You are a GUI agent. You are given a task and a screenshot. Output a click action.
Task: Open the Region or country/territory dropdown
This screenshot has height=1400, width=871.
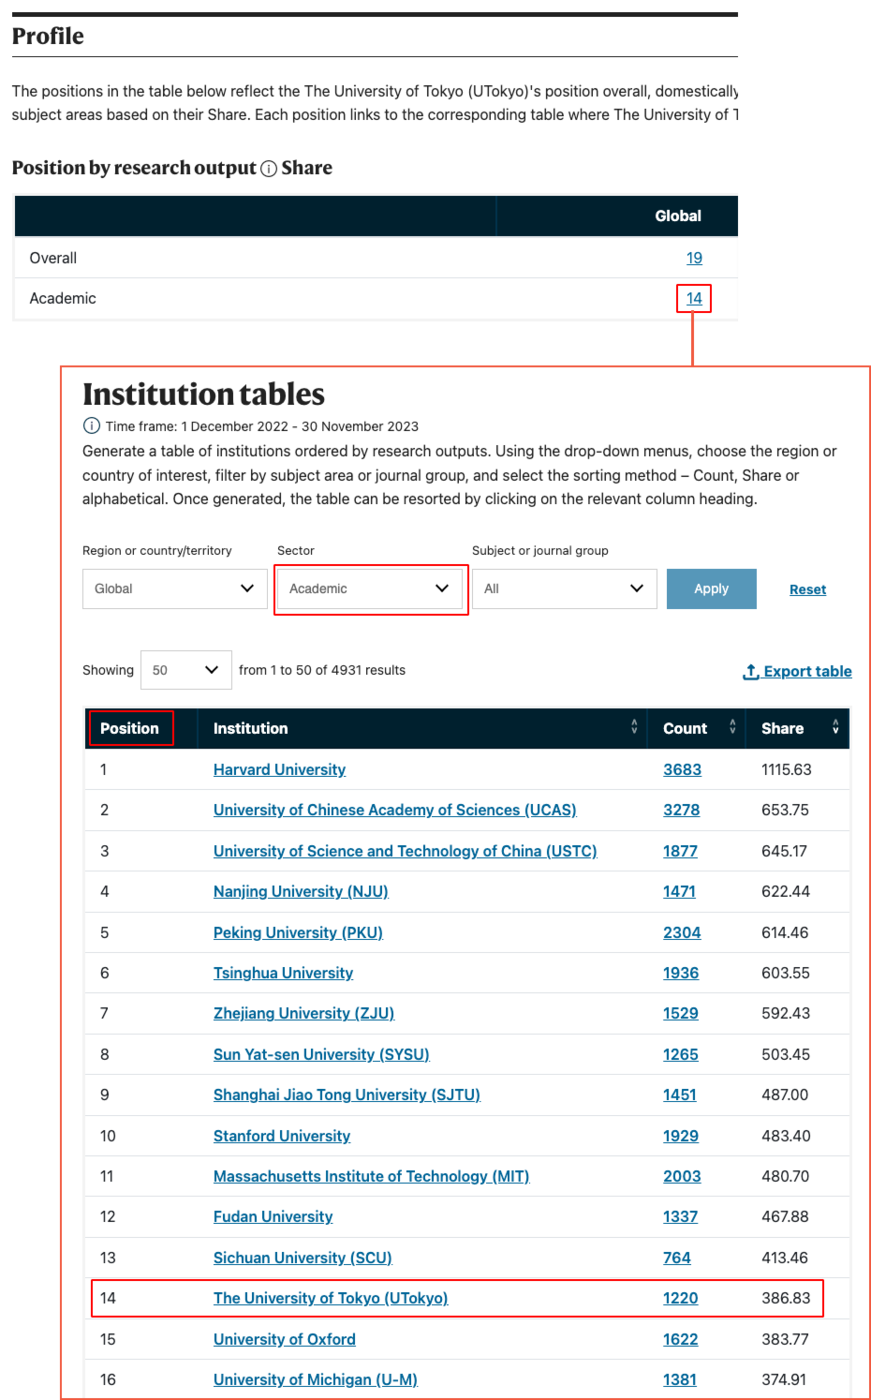click(174, 589)
